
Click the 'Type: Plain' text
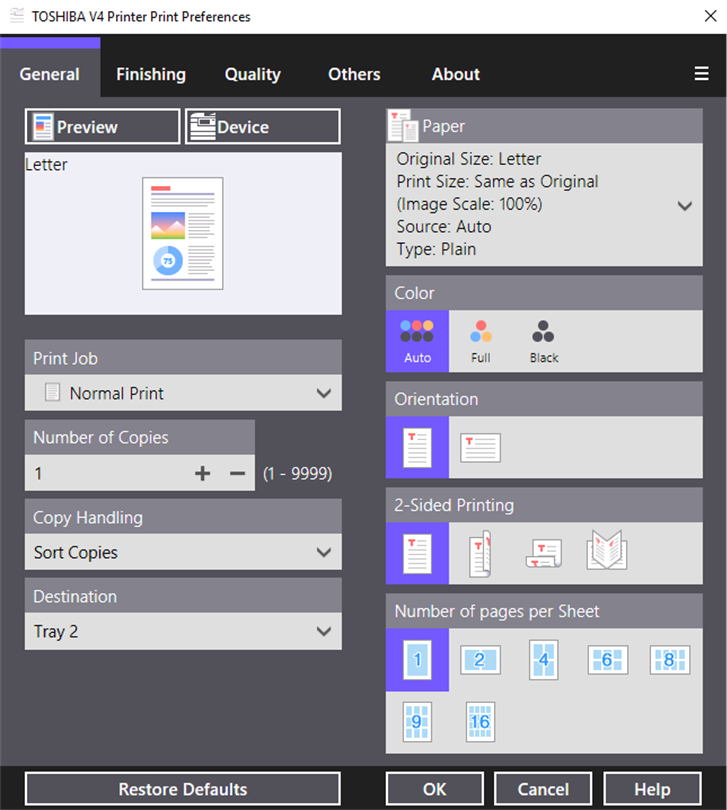coord(436,250)
